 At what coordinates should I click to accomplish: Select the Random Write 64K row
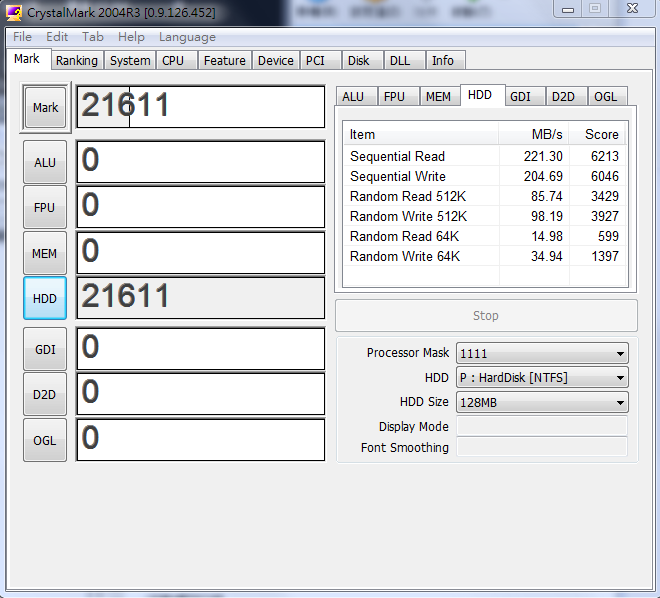[x=485, y=256]
